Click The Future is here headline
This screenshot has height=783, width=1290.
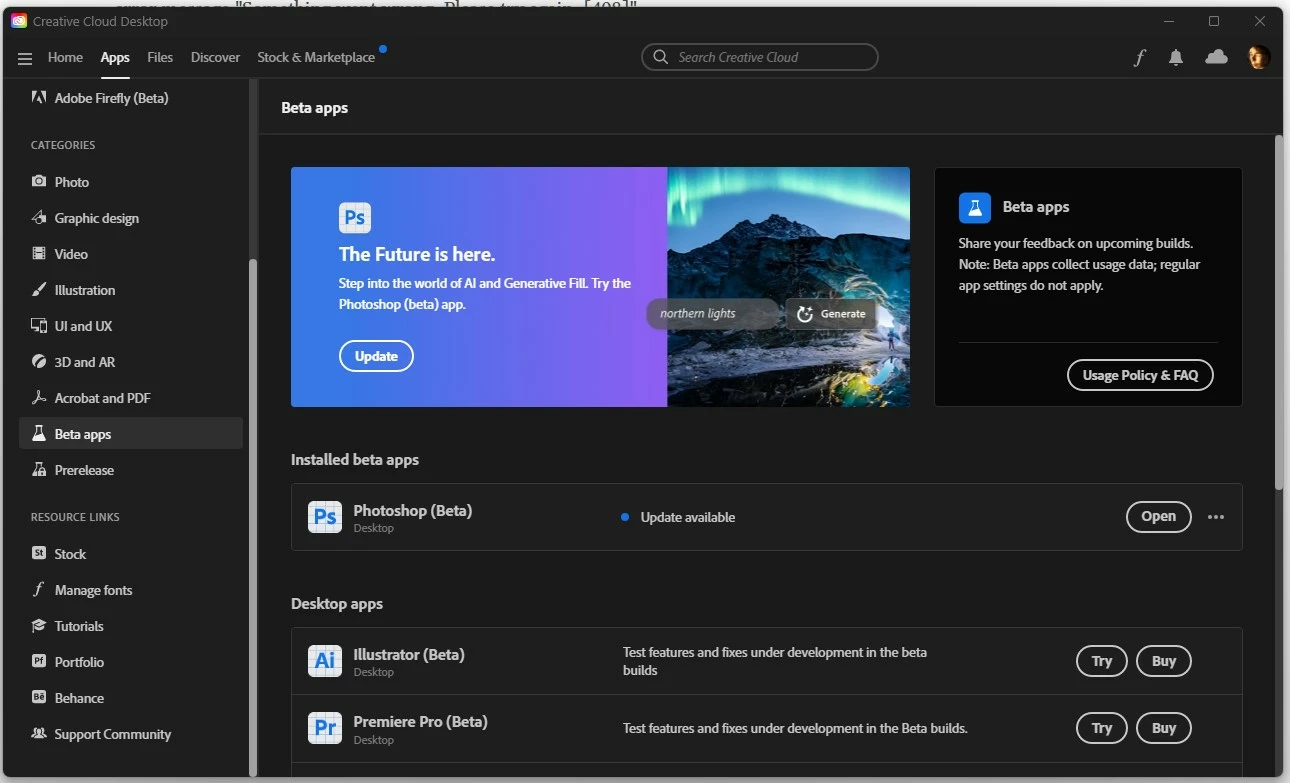tap(417, 254)
